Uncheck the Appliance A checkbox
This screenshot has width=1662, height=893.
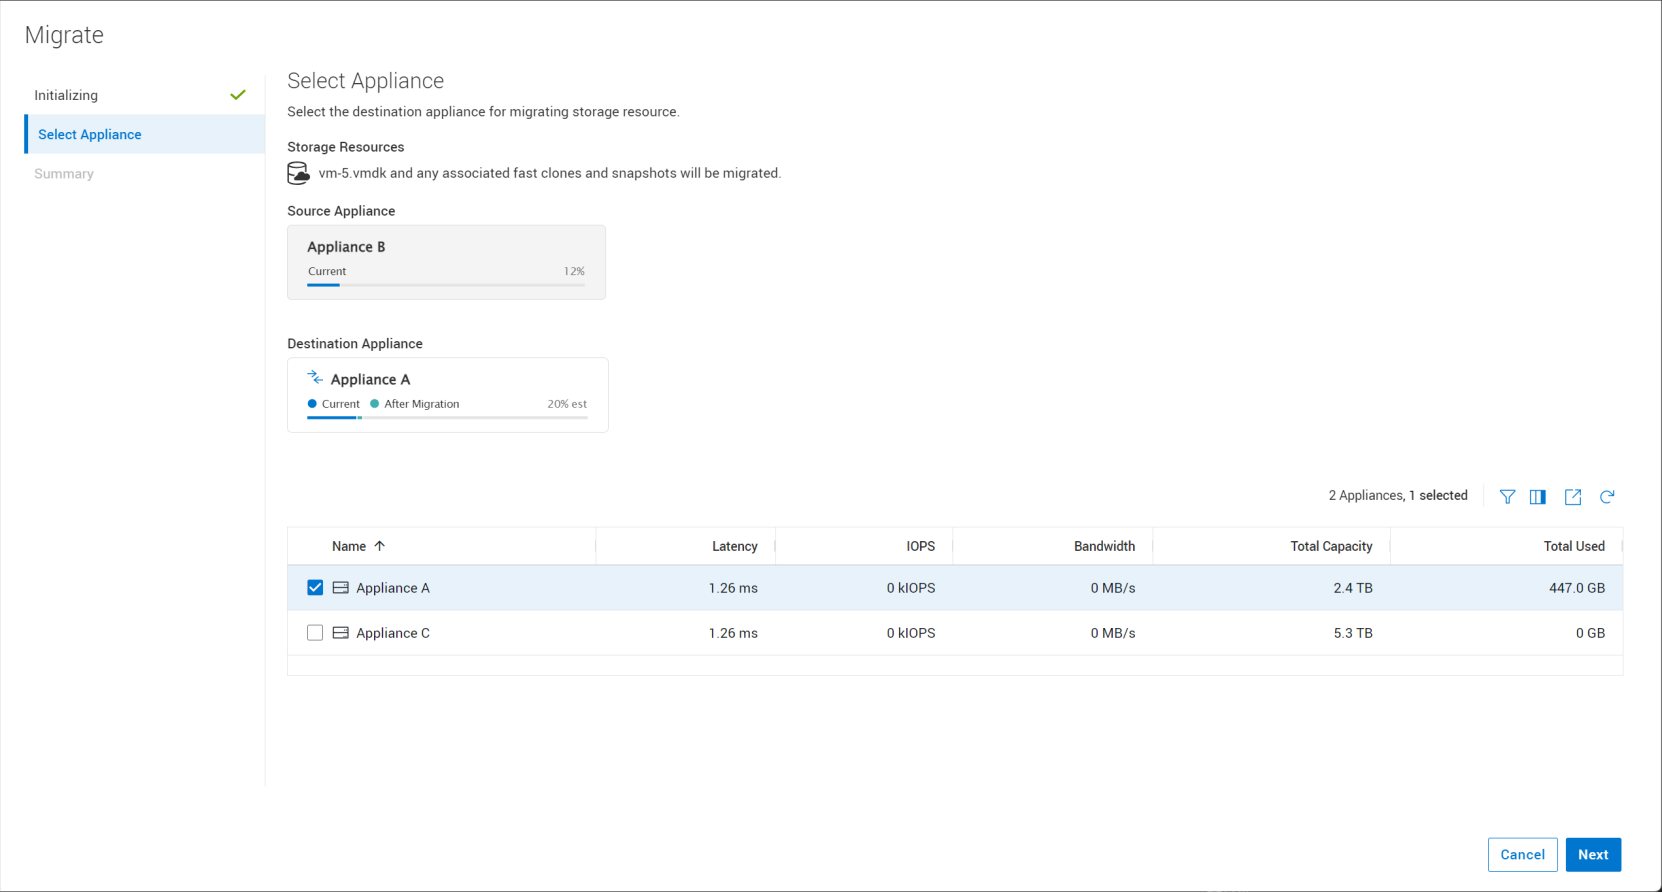315,588
